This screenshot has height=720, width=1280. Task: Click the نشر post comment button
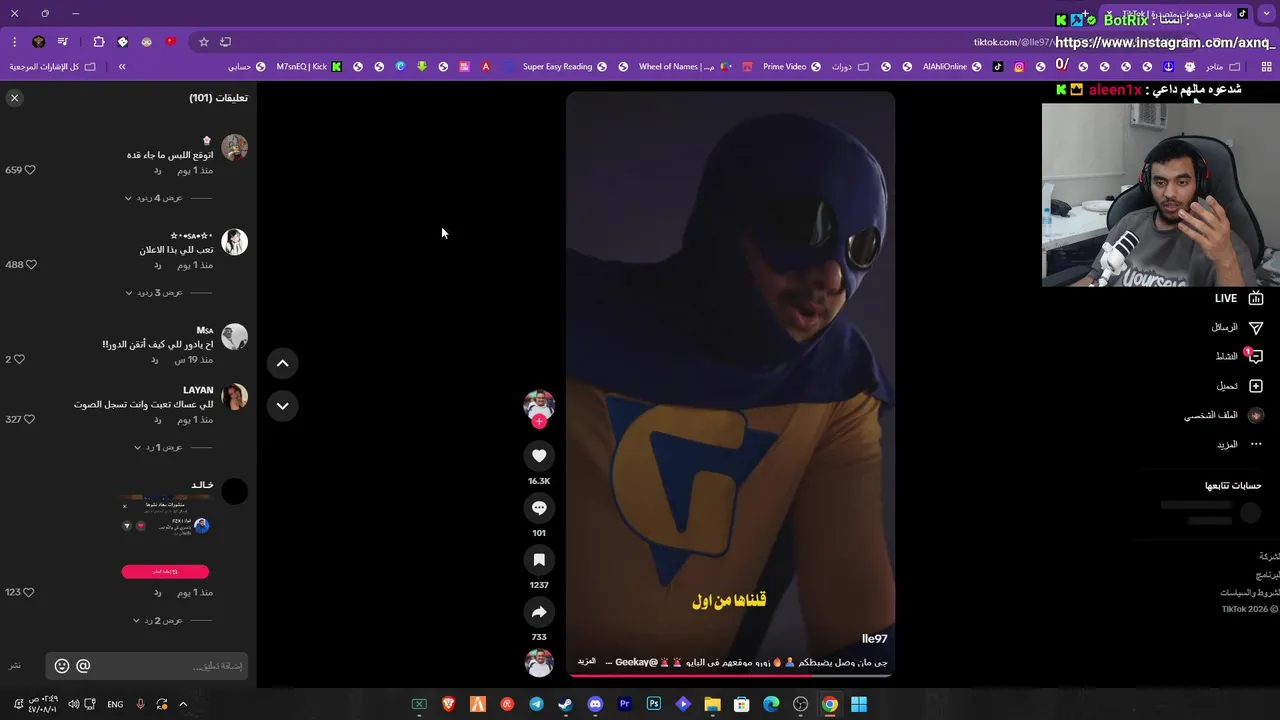click(x=15, y=666)
